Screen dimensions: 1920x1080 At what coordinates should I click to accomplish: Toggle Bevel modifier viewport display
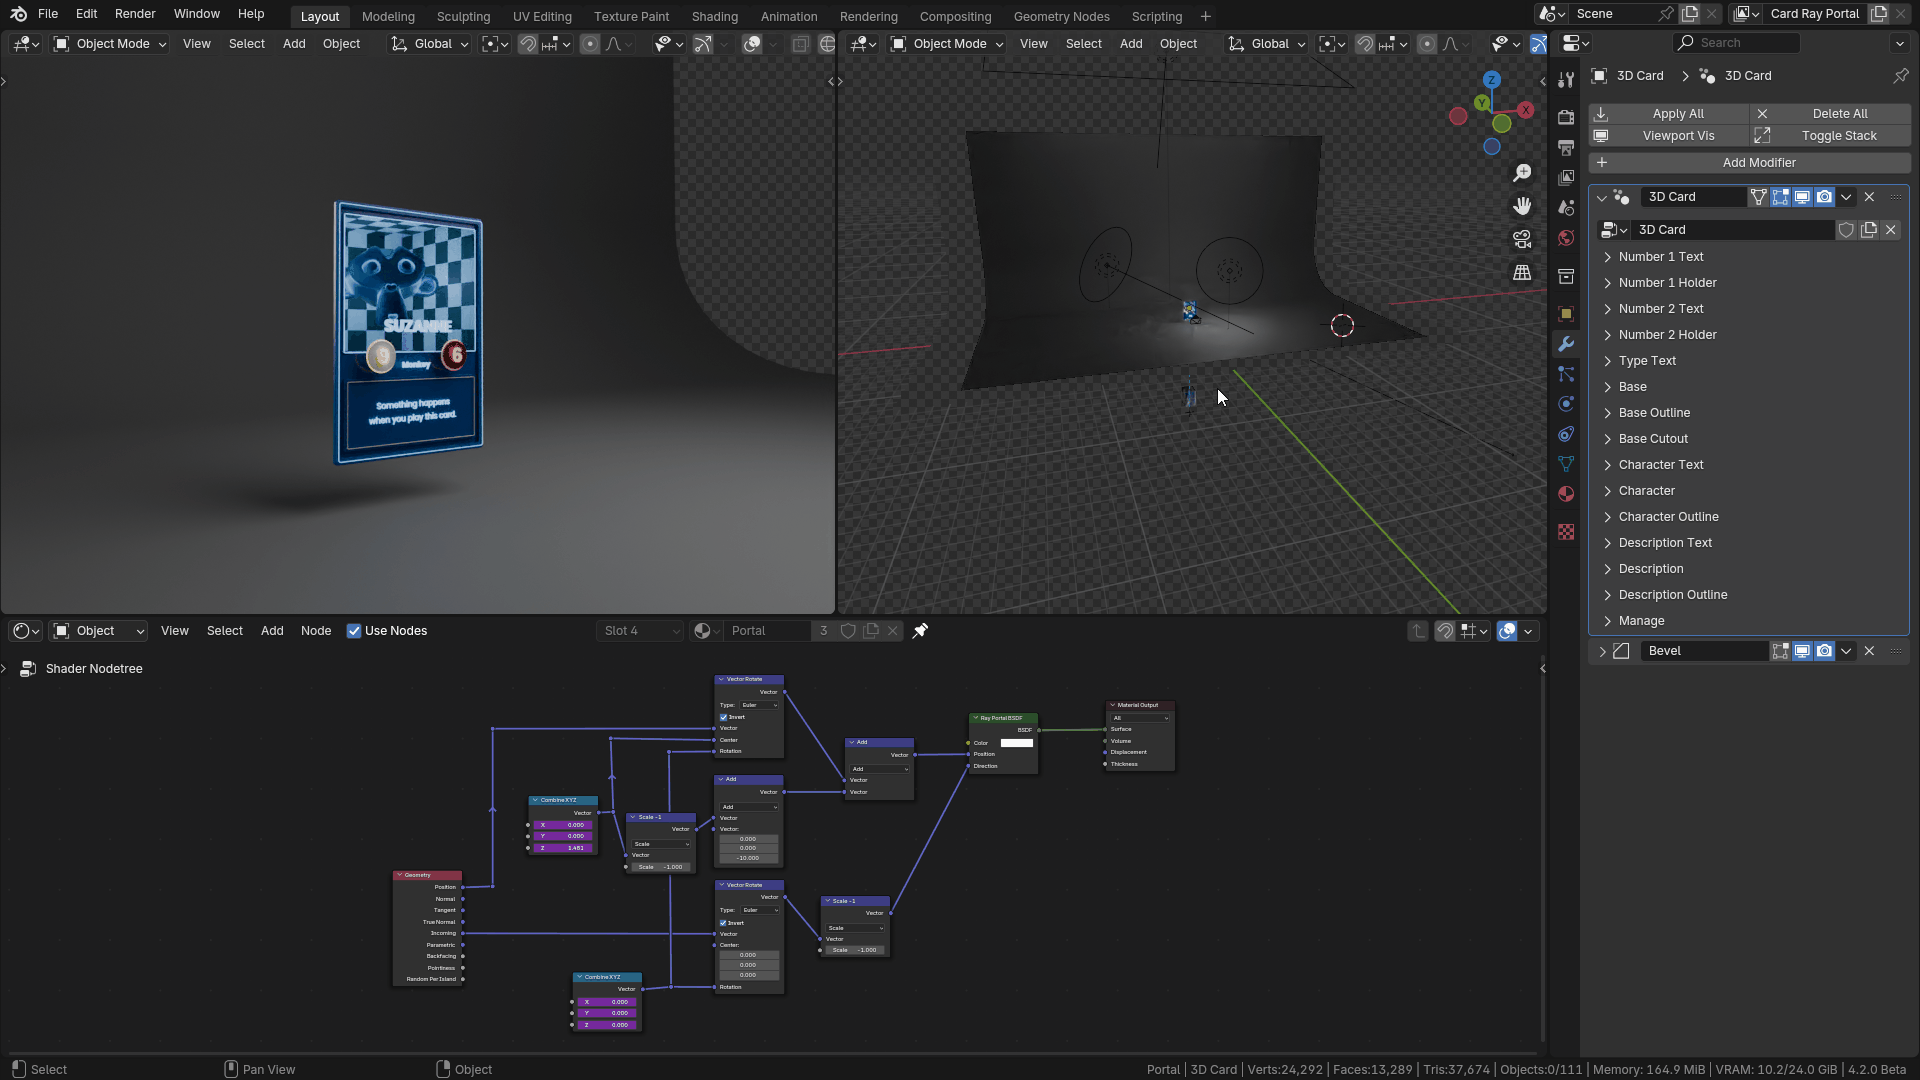pyautogui.click(x=1802, y=651)
